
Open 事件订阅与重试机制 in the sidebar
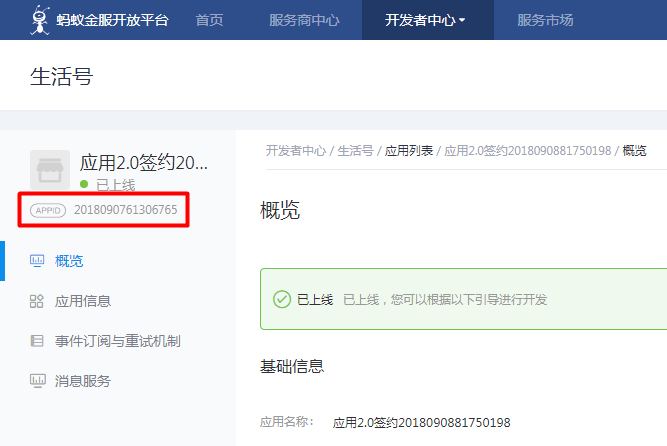118,341
